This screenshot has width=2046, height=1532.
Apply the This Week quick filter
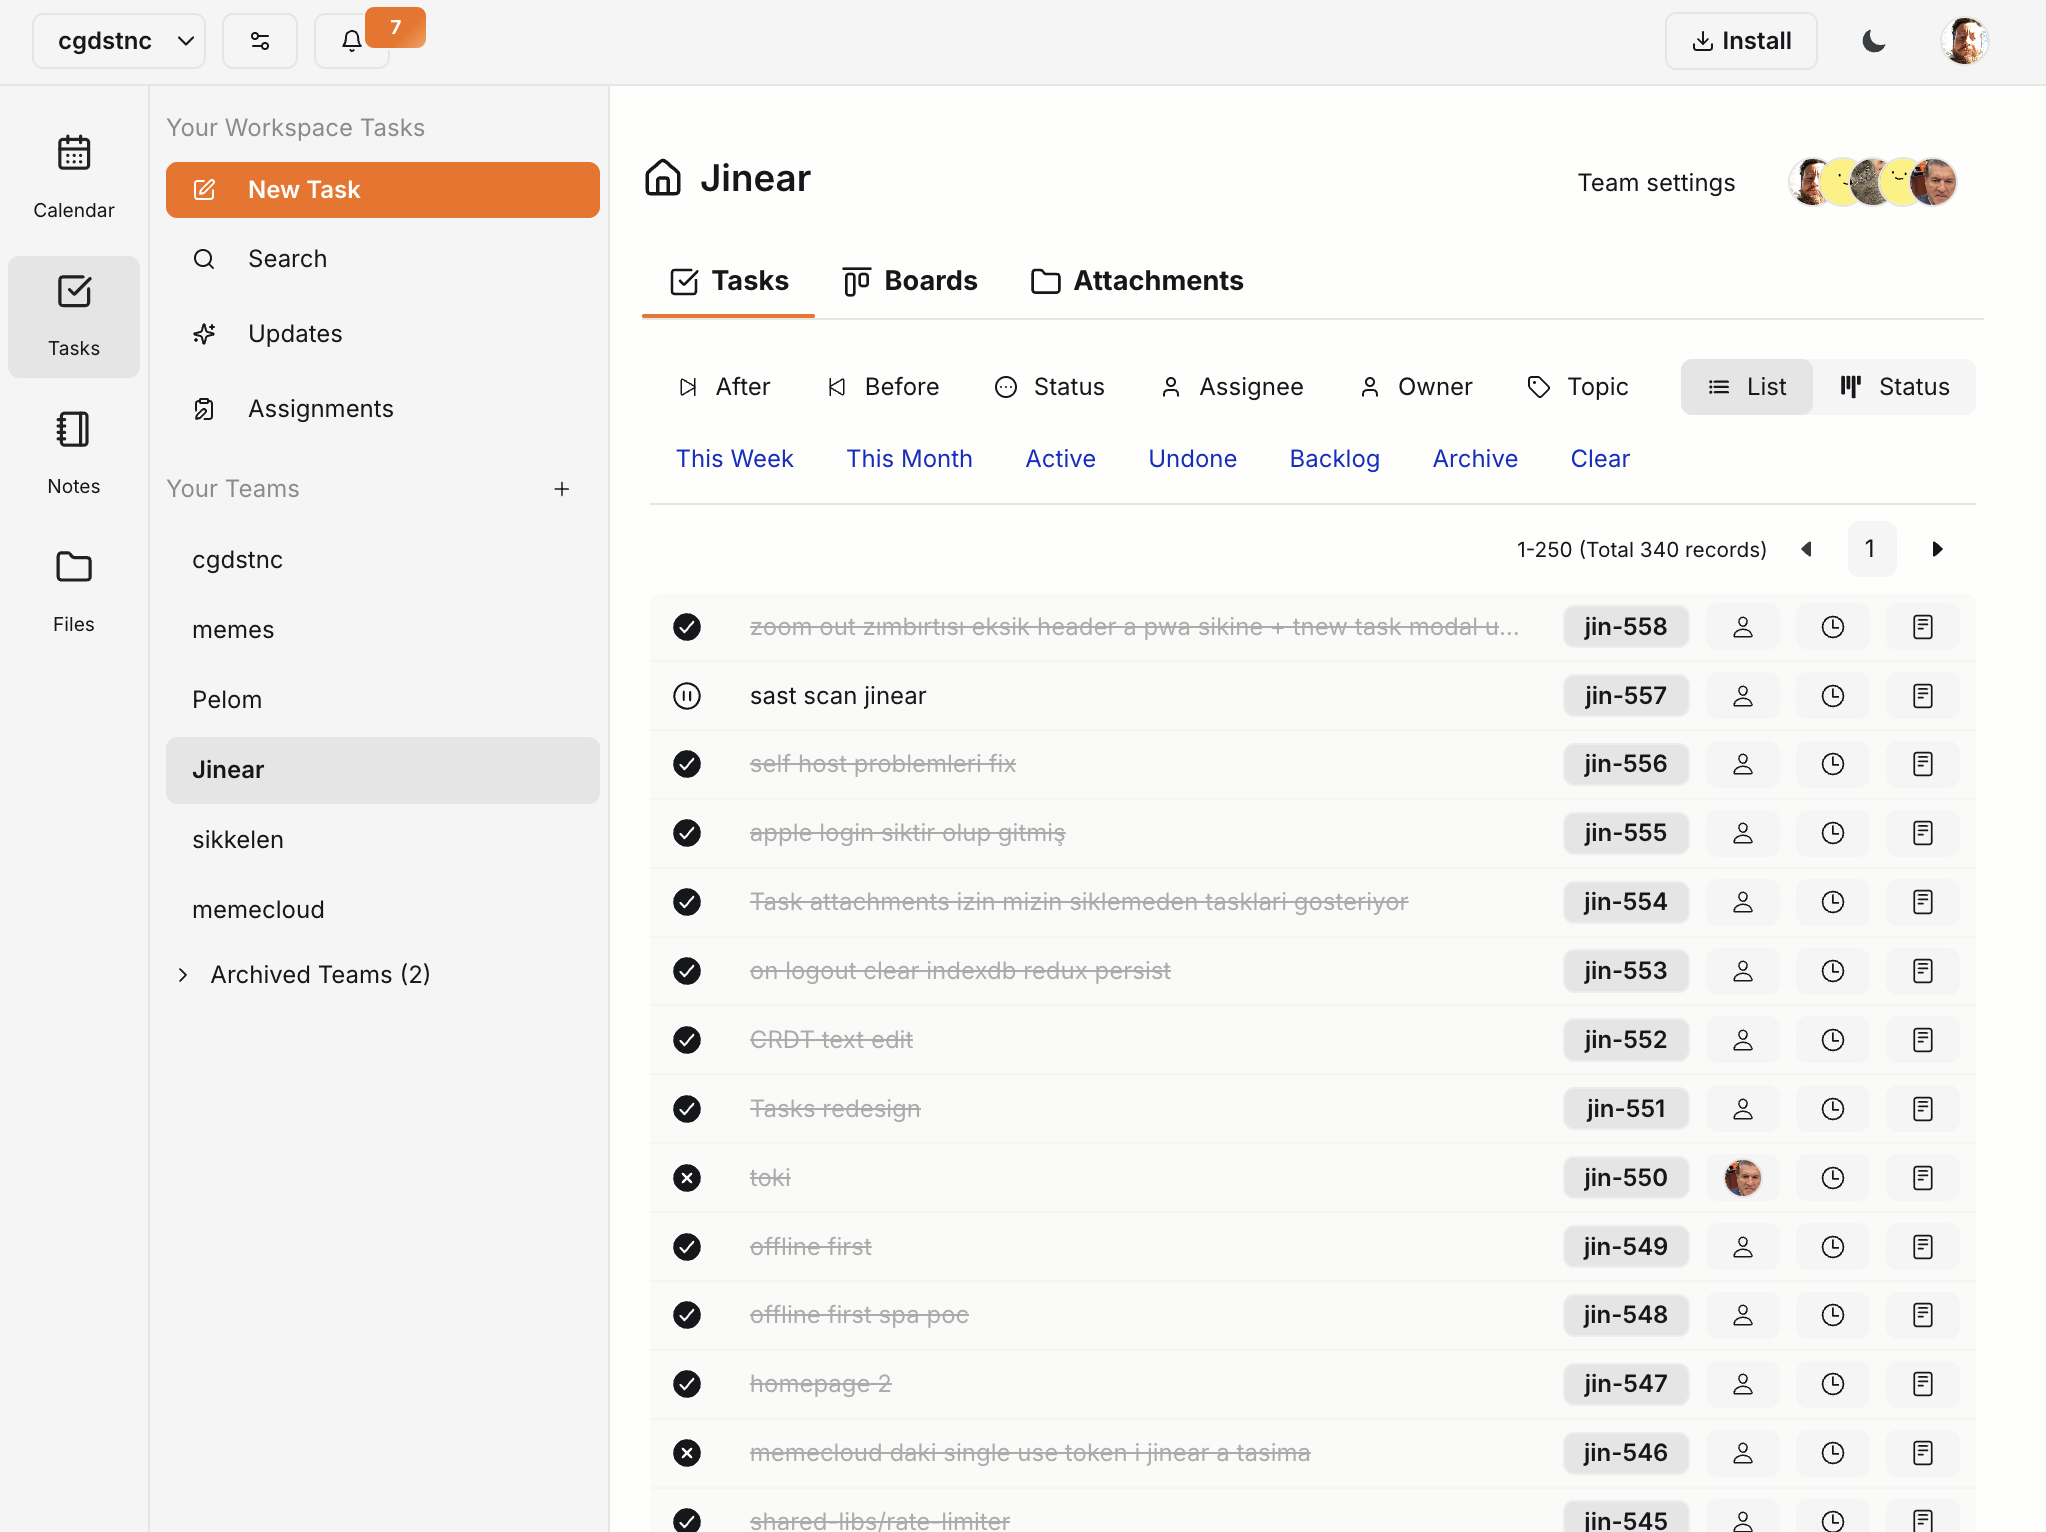[734, 459]
